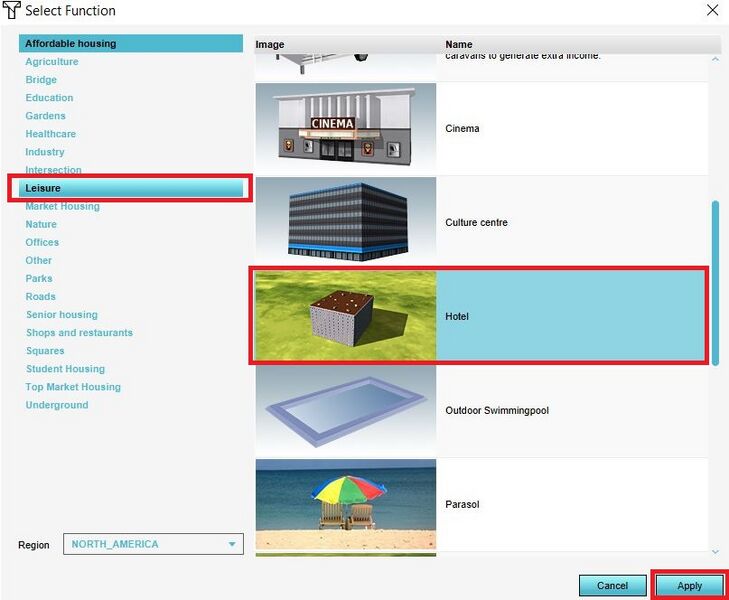Image resolution: width=729 pixels, height=600 pixels.
Task: Click the Parasol beach umbrella image
Action: click(345, 504)
